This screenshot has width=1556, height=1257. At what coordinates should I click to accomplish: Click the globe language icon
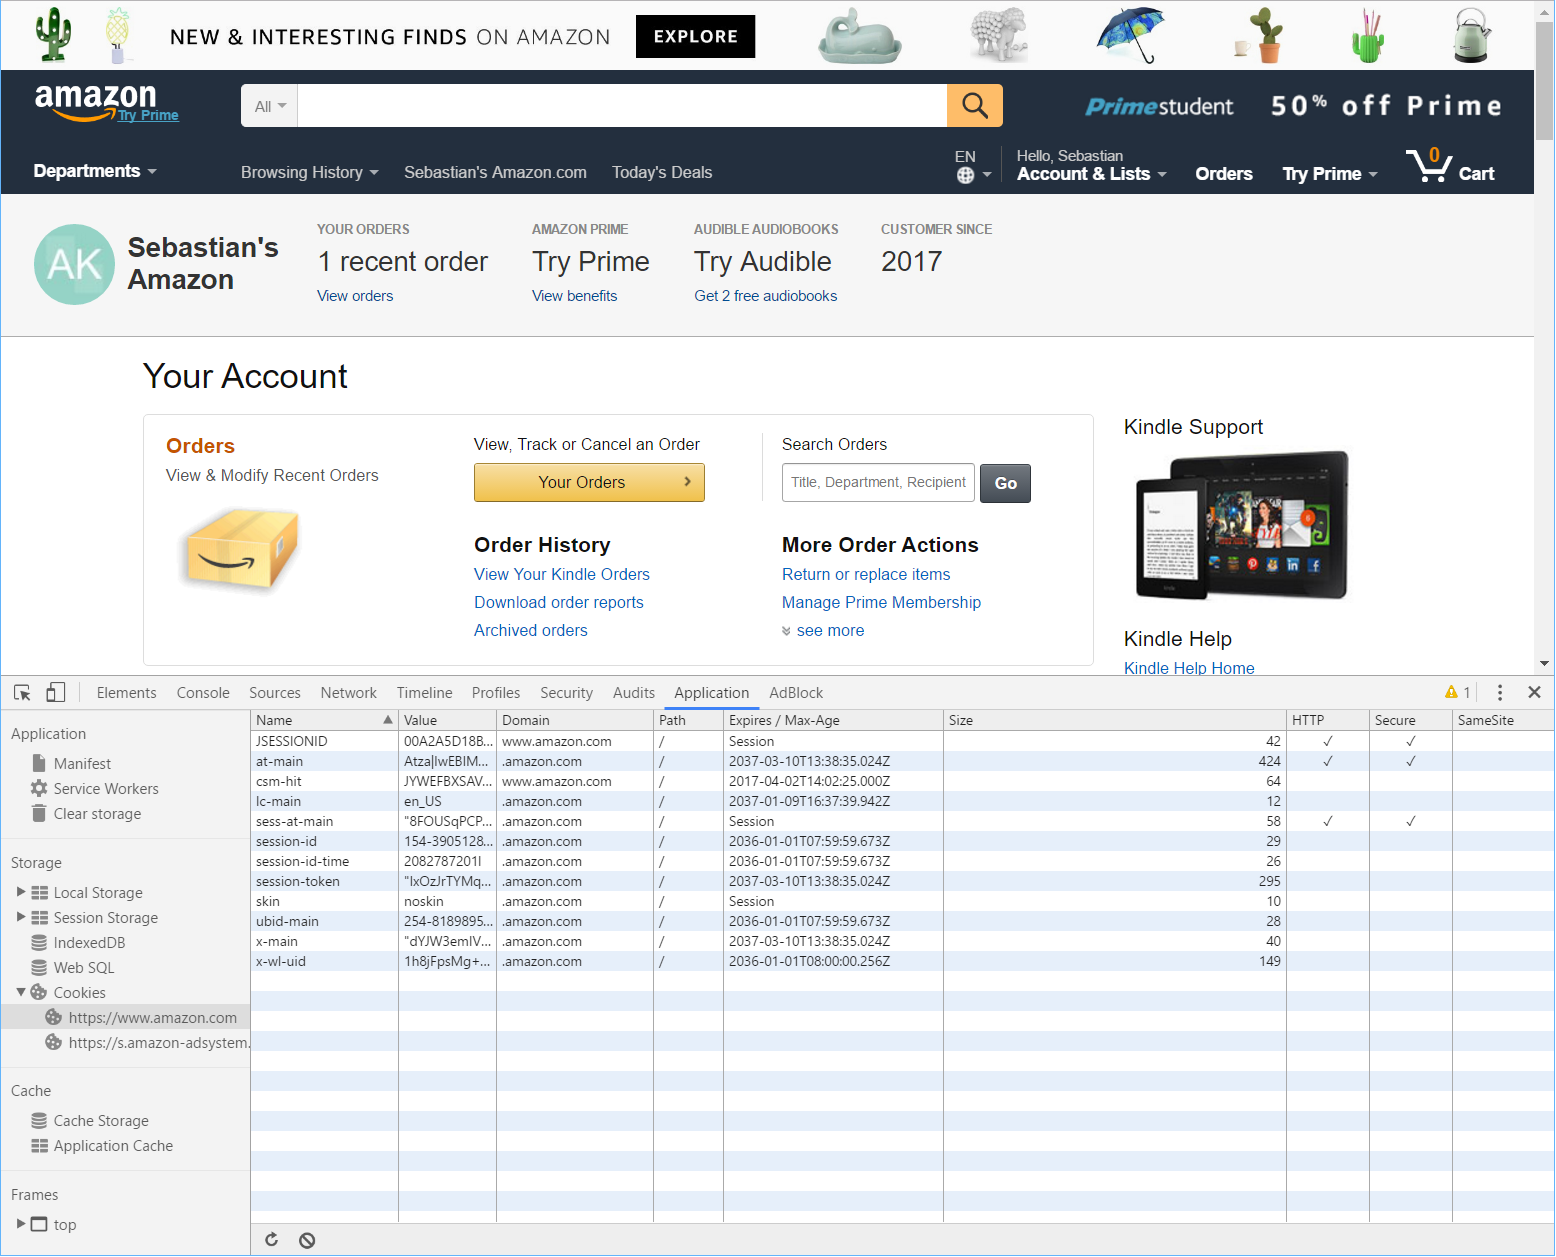[x=965, y=175]
